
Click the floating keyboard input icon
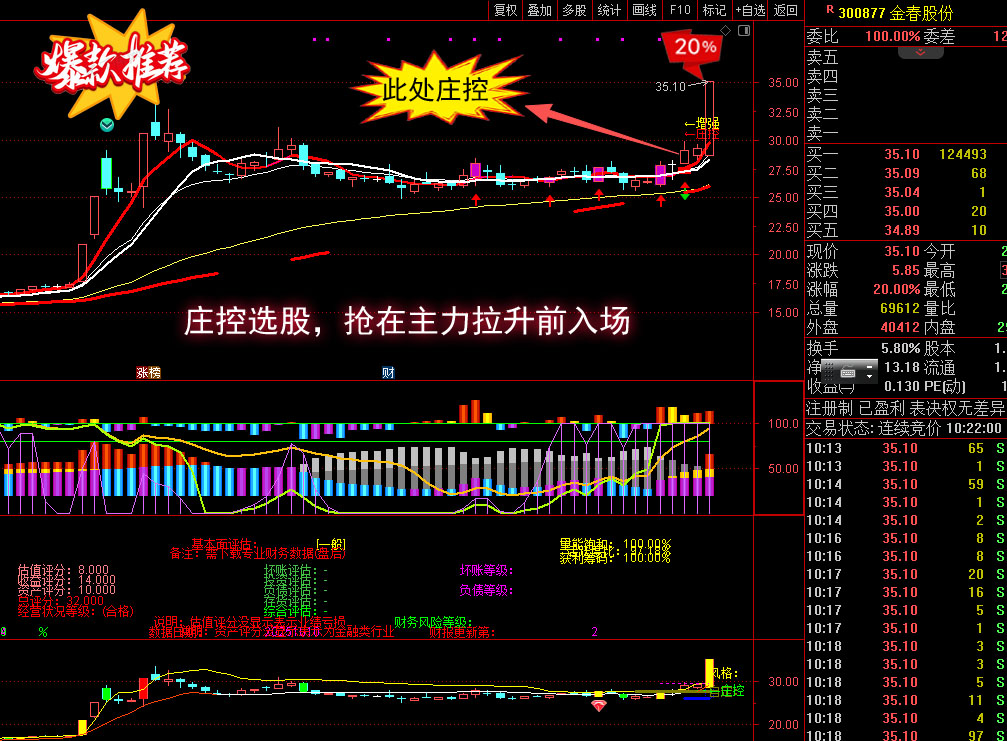pos(848,371)
